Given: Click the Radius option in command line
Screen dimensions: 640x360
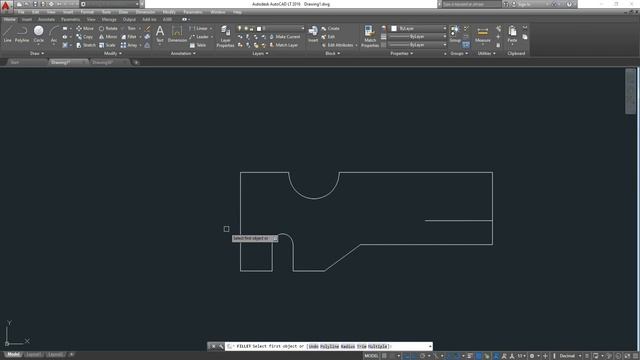Looking at the screenshot, I should click(348, 346).
